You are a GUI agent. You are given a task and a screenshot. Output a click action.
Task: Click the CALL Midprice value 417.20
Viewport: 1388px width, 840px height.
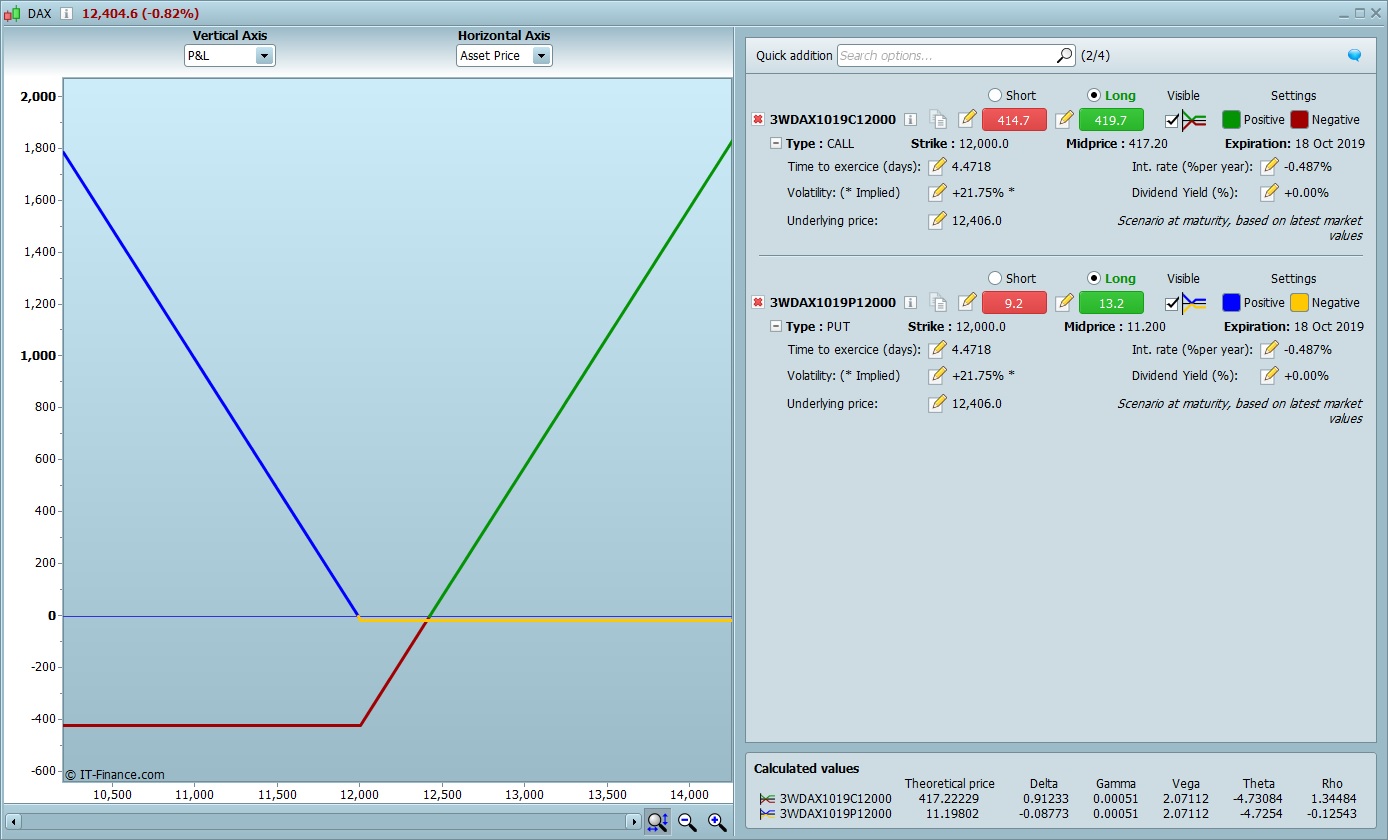point(1147,144)
